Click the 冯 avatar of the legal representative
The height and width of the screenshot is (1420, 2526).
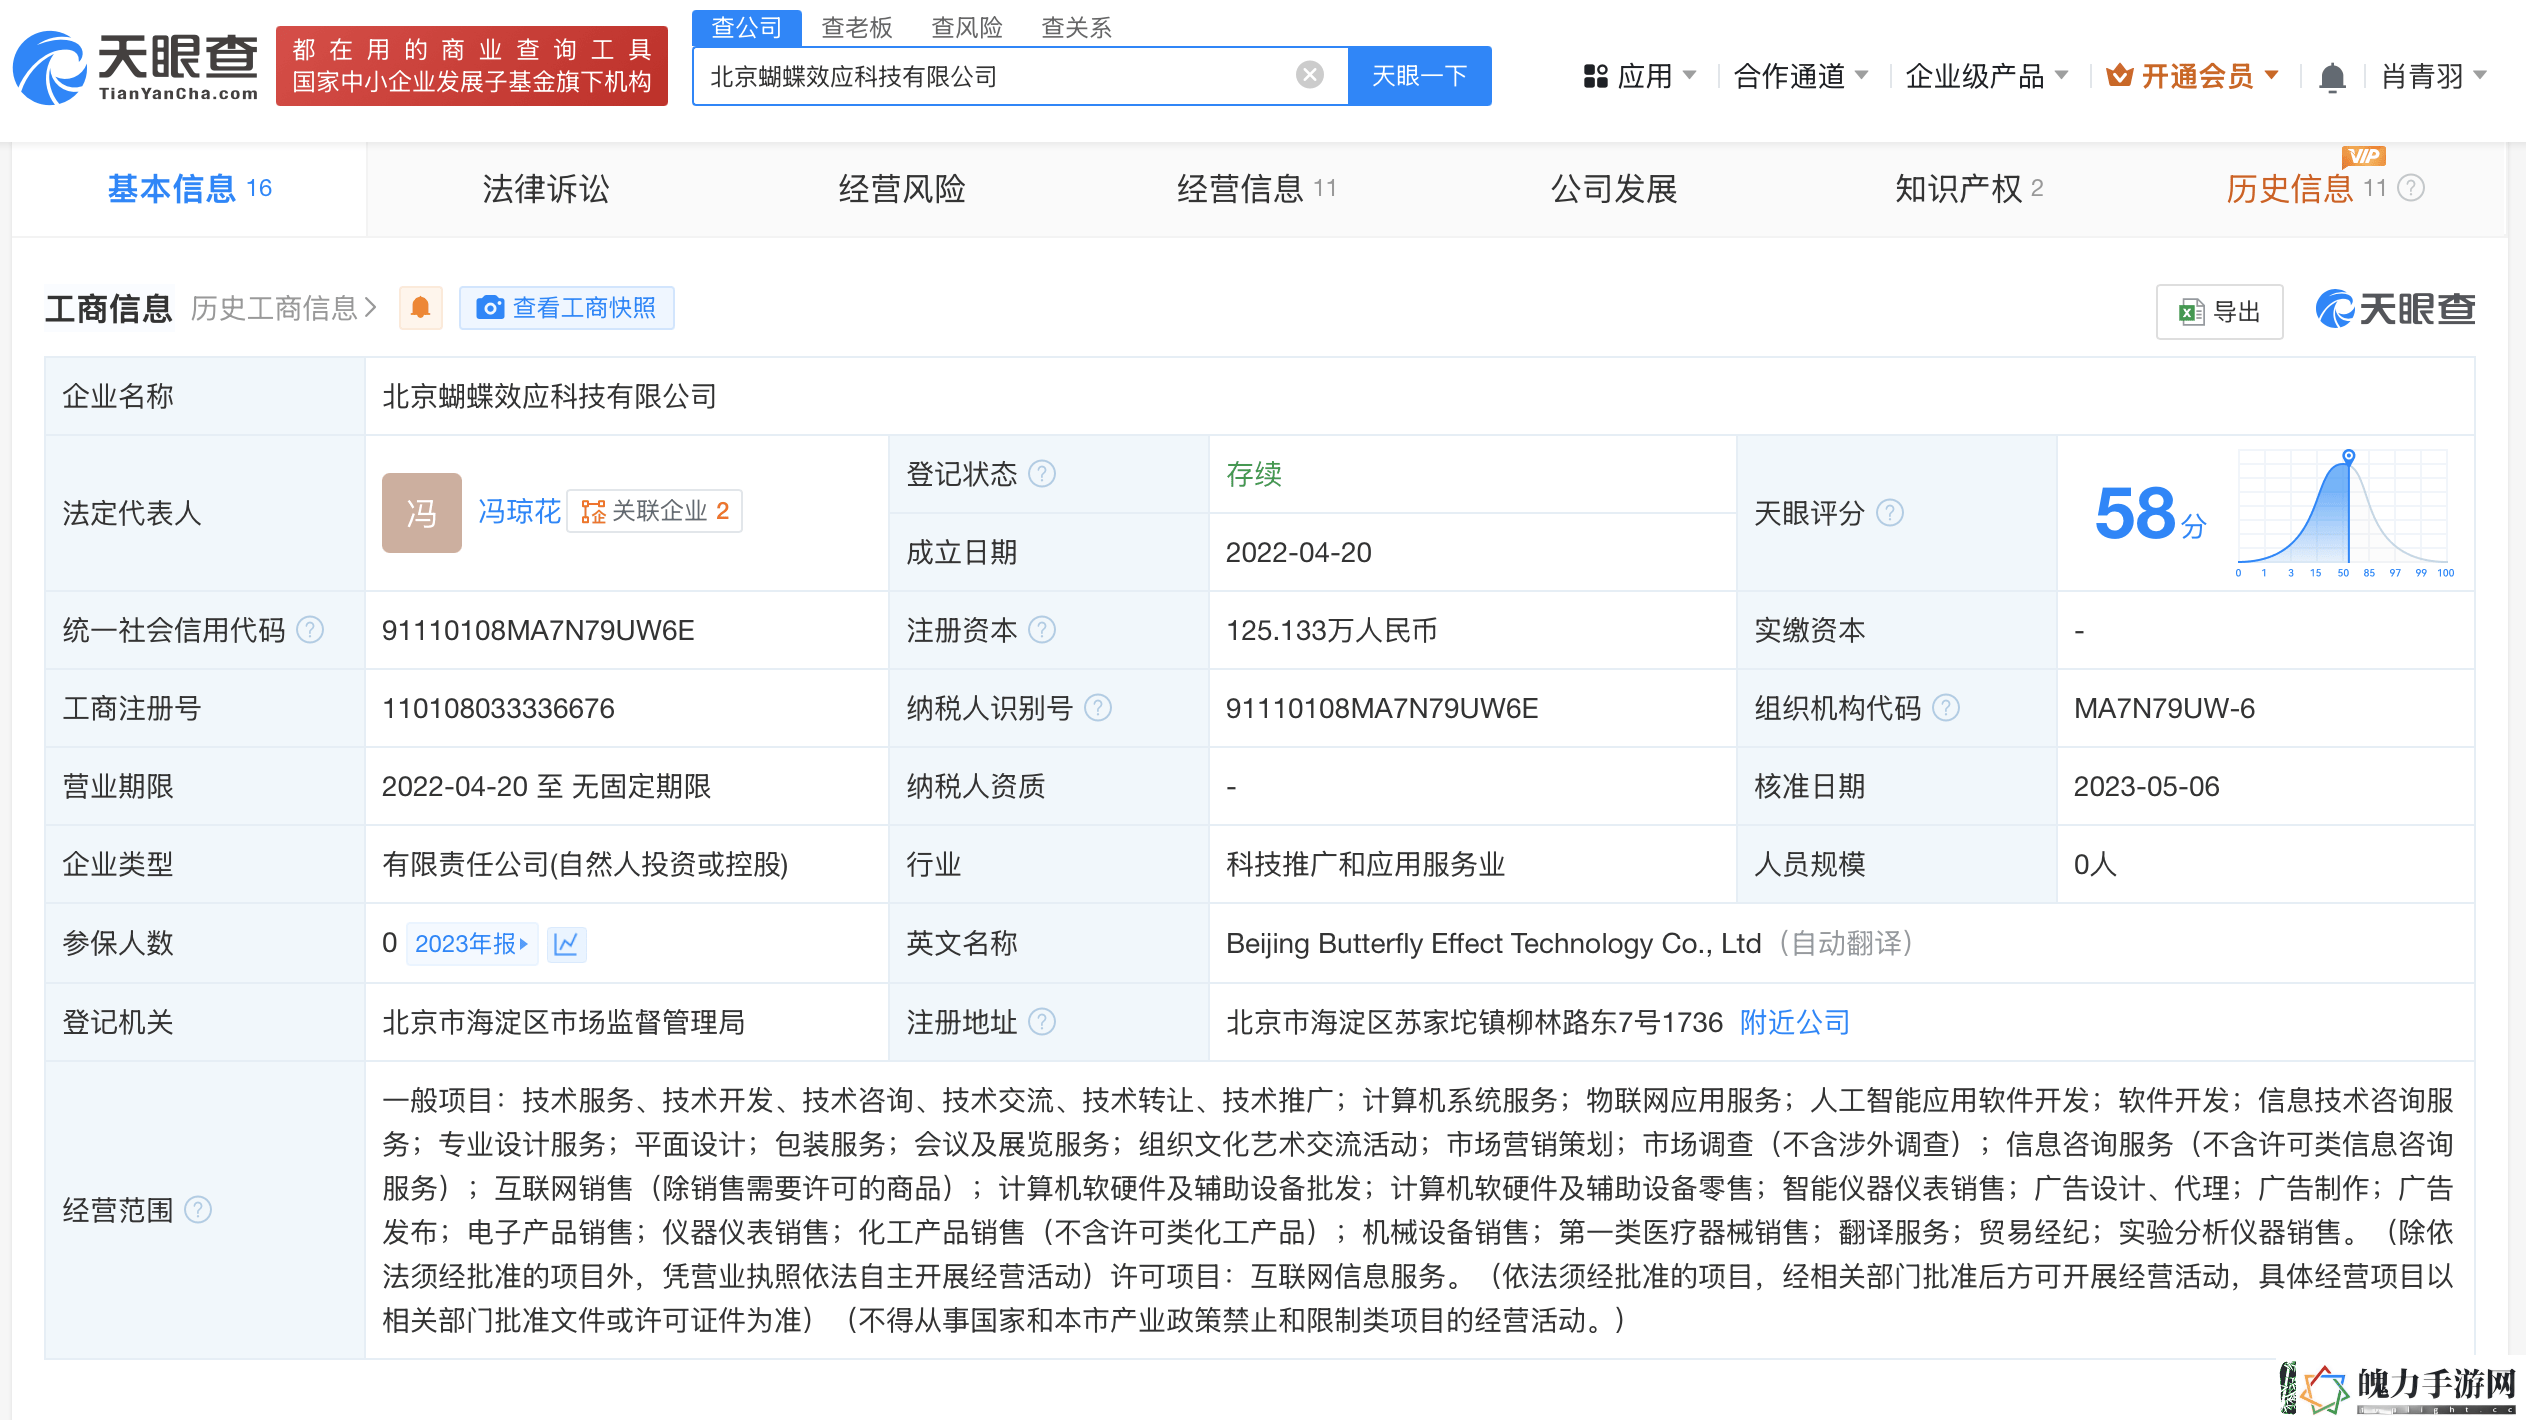coord(421,513)
